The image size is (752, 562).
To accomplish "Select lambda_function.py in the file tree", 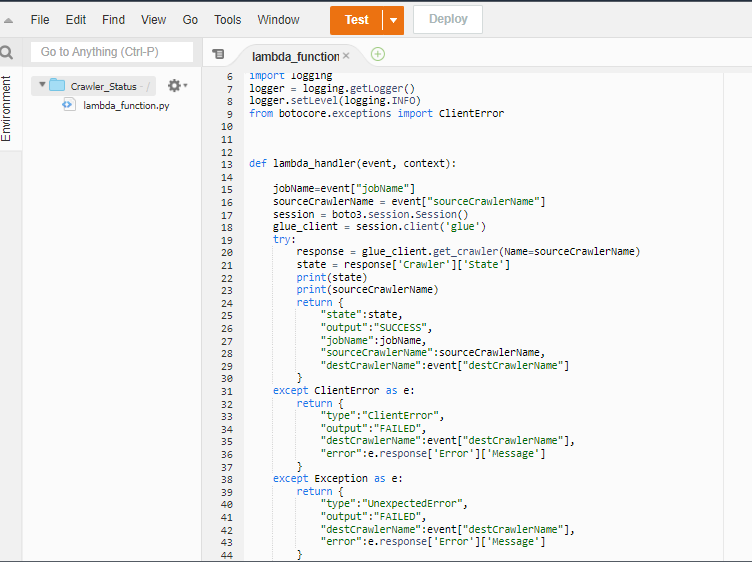I will pos(126,105).
